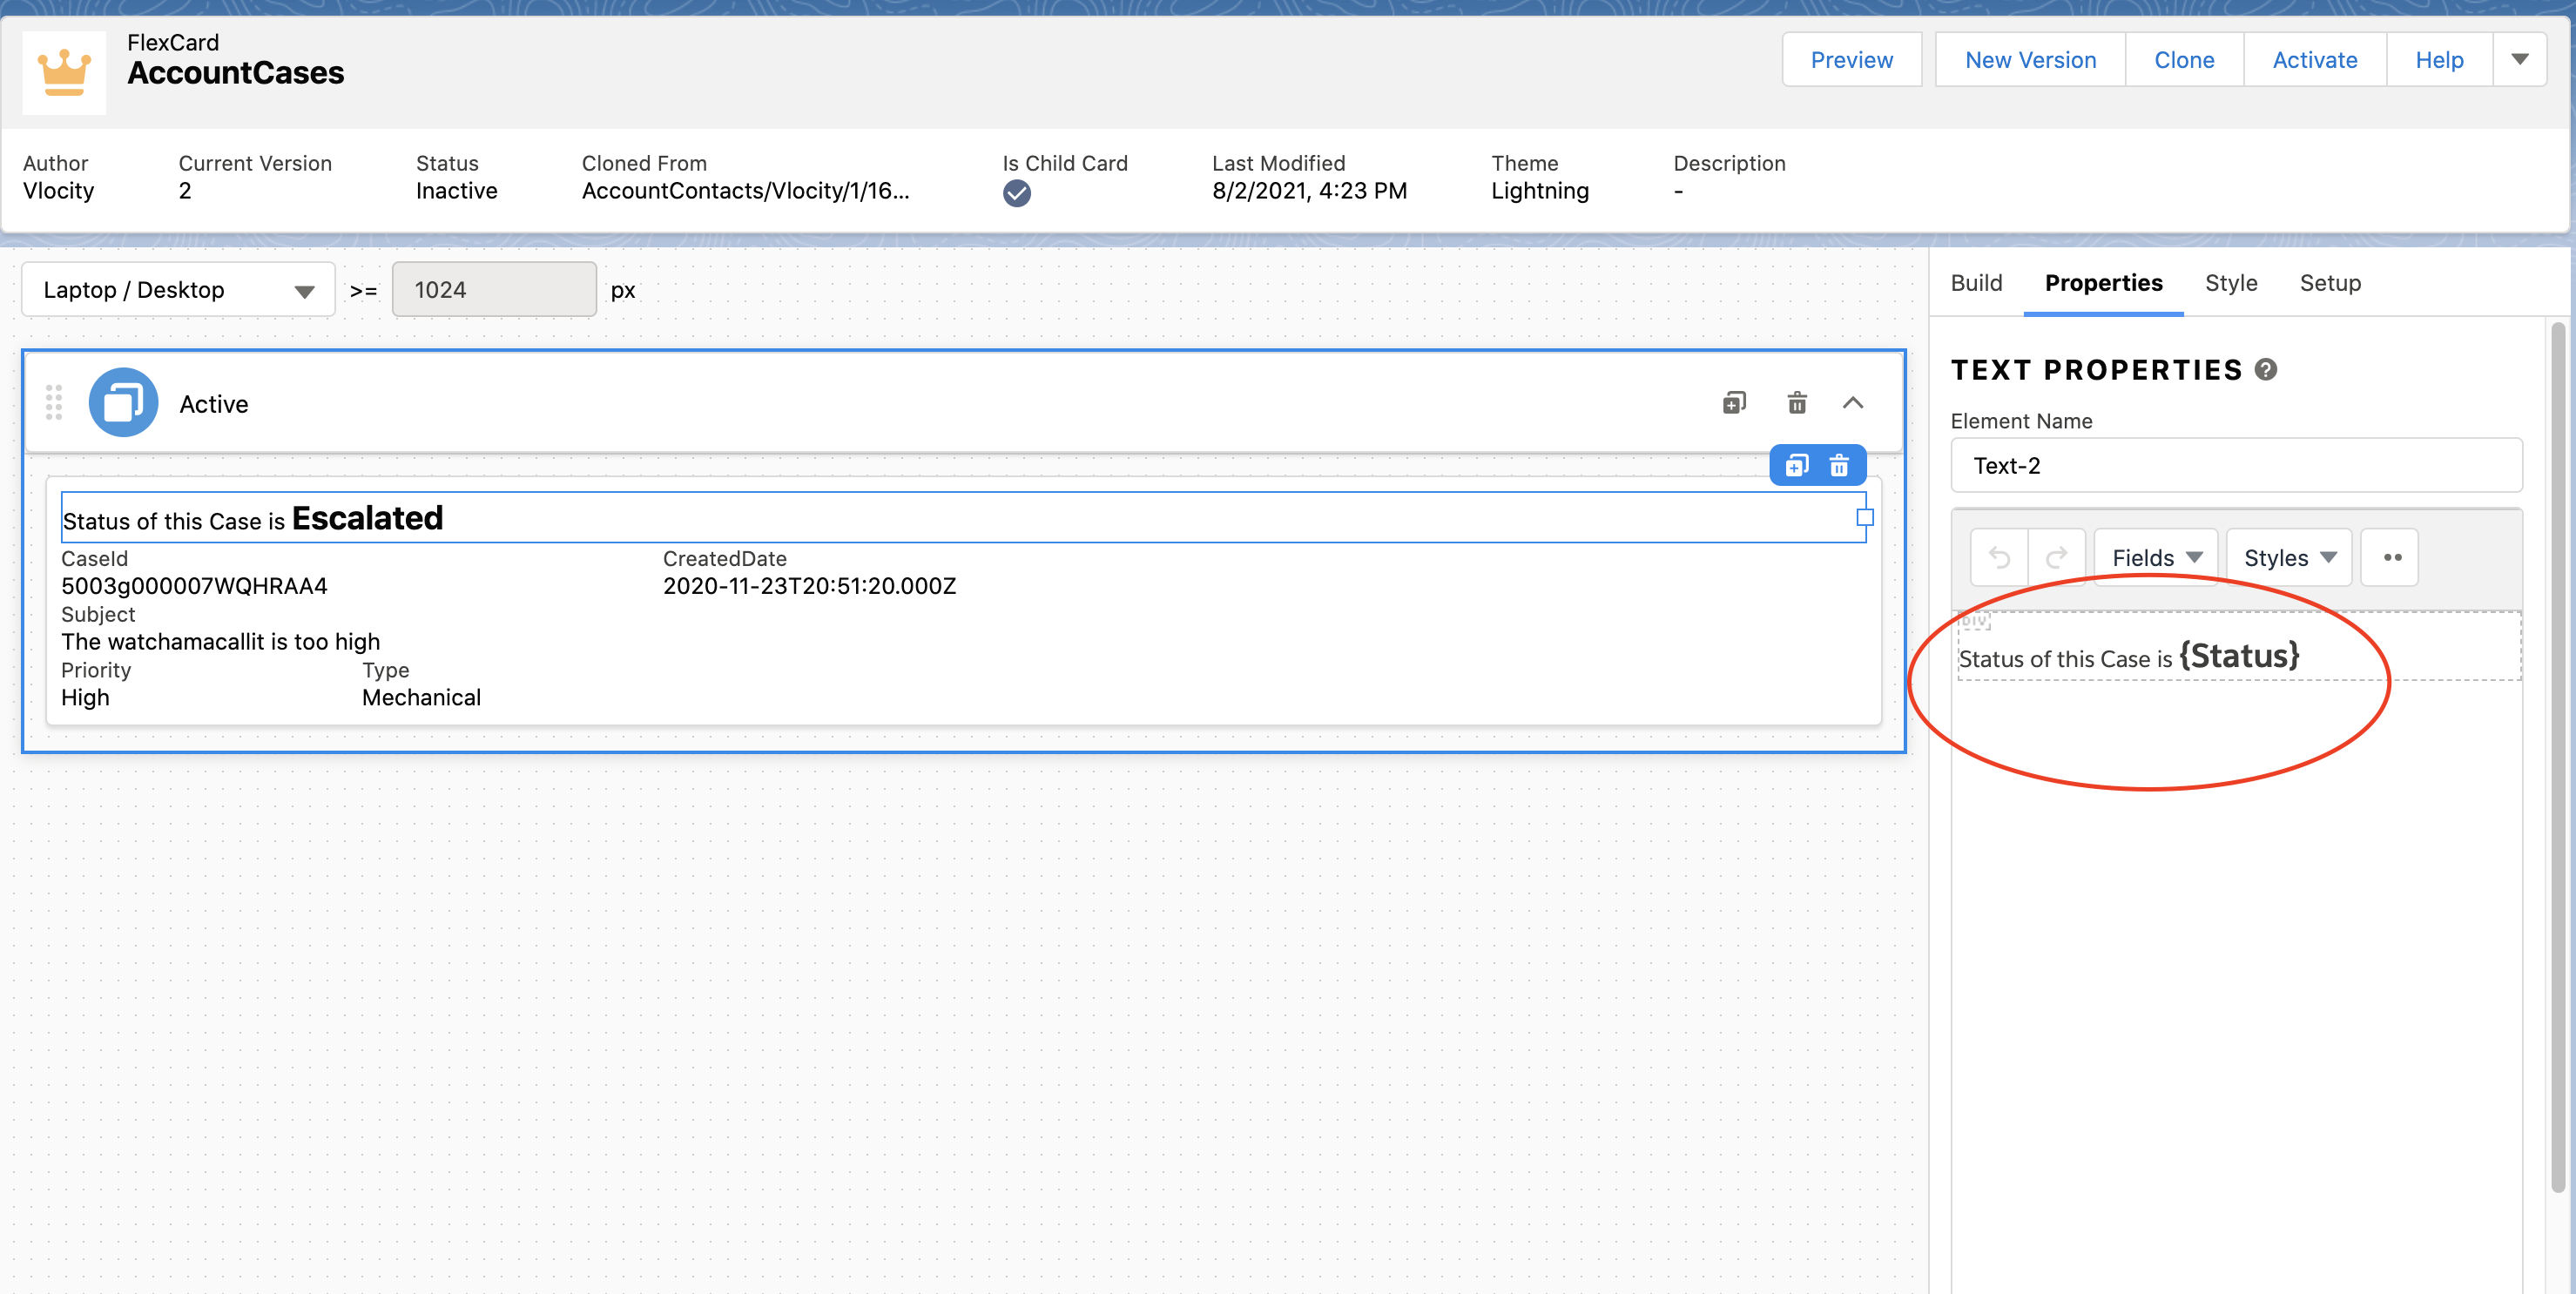The image size is (2576, 1294).
Task: Click the Theme value Lightning
Action: [1539, 191]
